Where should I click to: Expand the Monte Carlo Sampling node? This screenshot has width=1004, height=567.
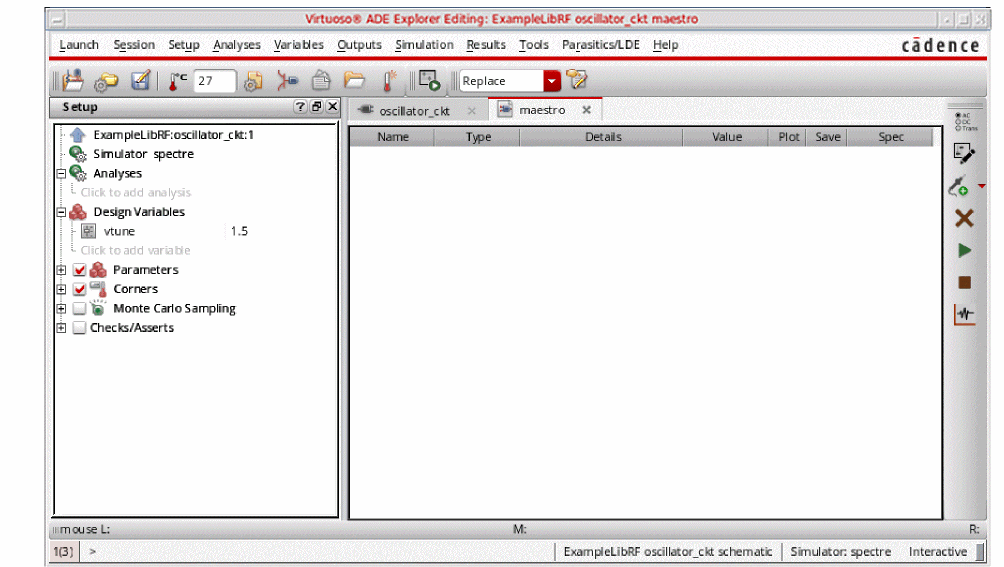[61, 308]
